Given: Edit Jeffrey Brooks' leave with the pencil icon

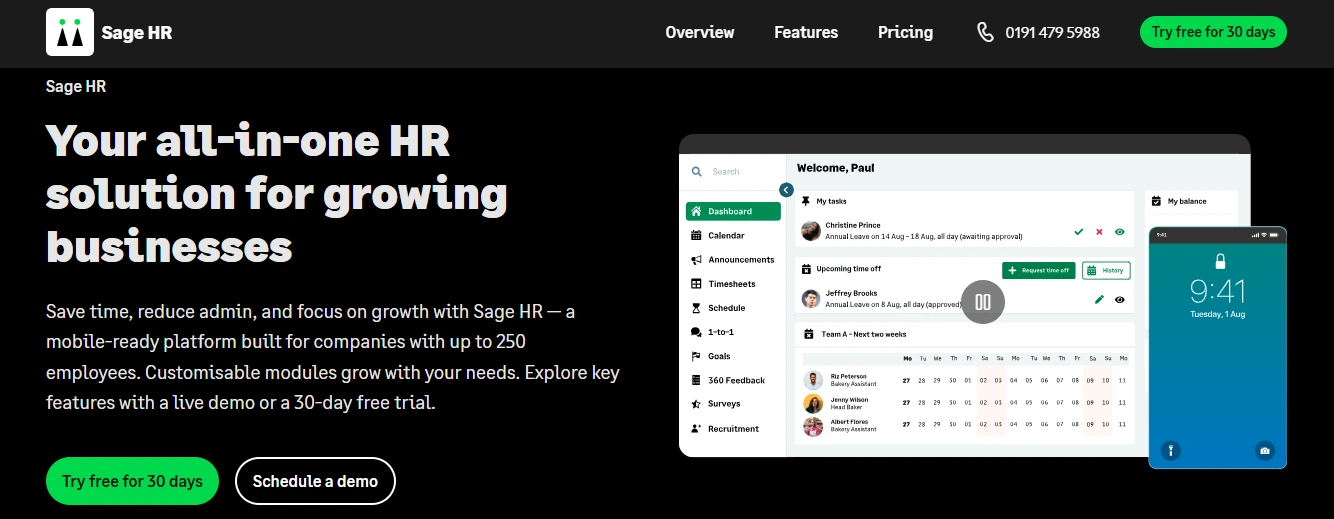Looking at the screenshot, I should click(1099, 299).
